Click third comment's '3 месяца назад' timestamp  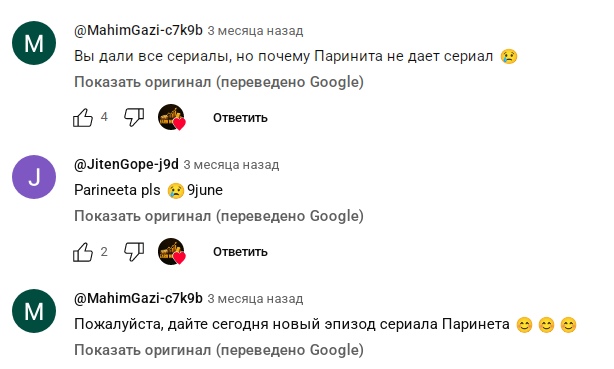[x=255, y=298]
